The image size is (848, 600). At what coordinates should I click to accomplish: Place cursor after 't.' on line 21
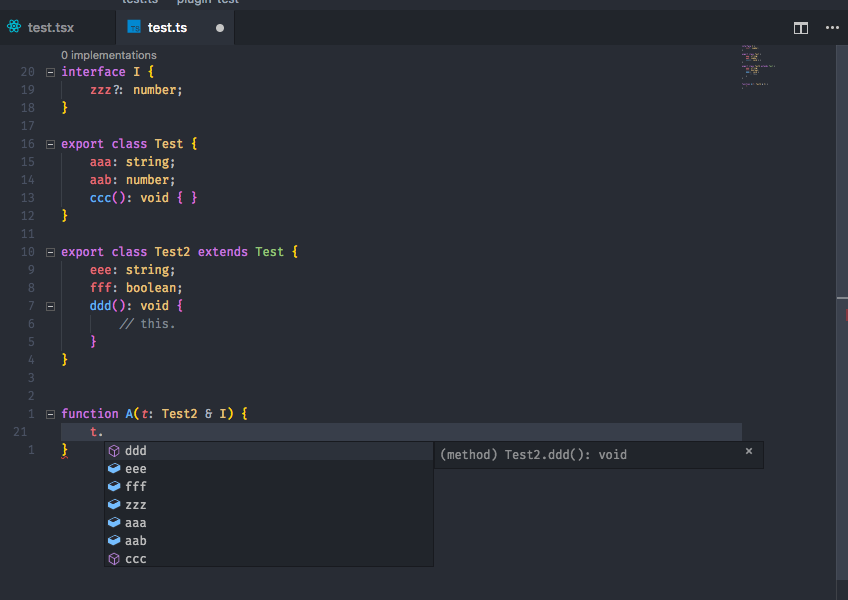coord(103,432)
